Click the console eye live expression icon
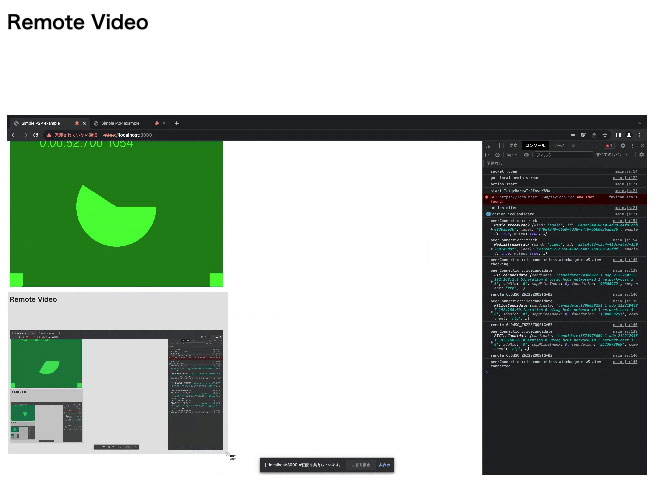 click(x=525, y=155)
